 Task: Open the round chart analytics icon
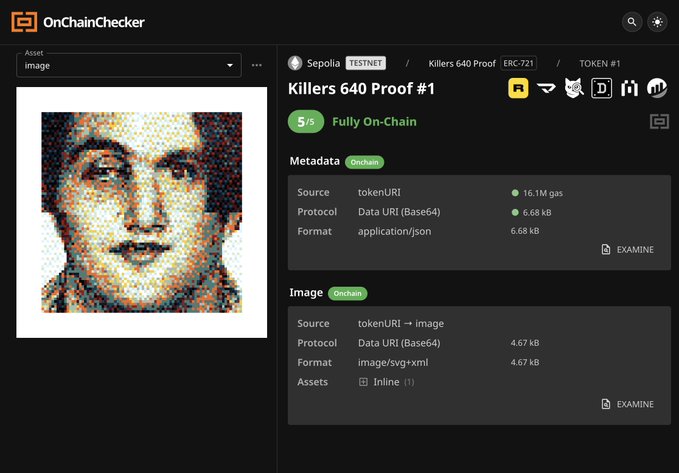[657, 88]
